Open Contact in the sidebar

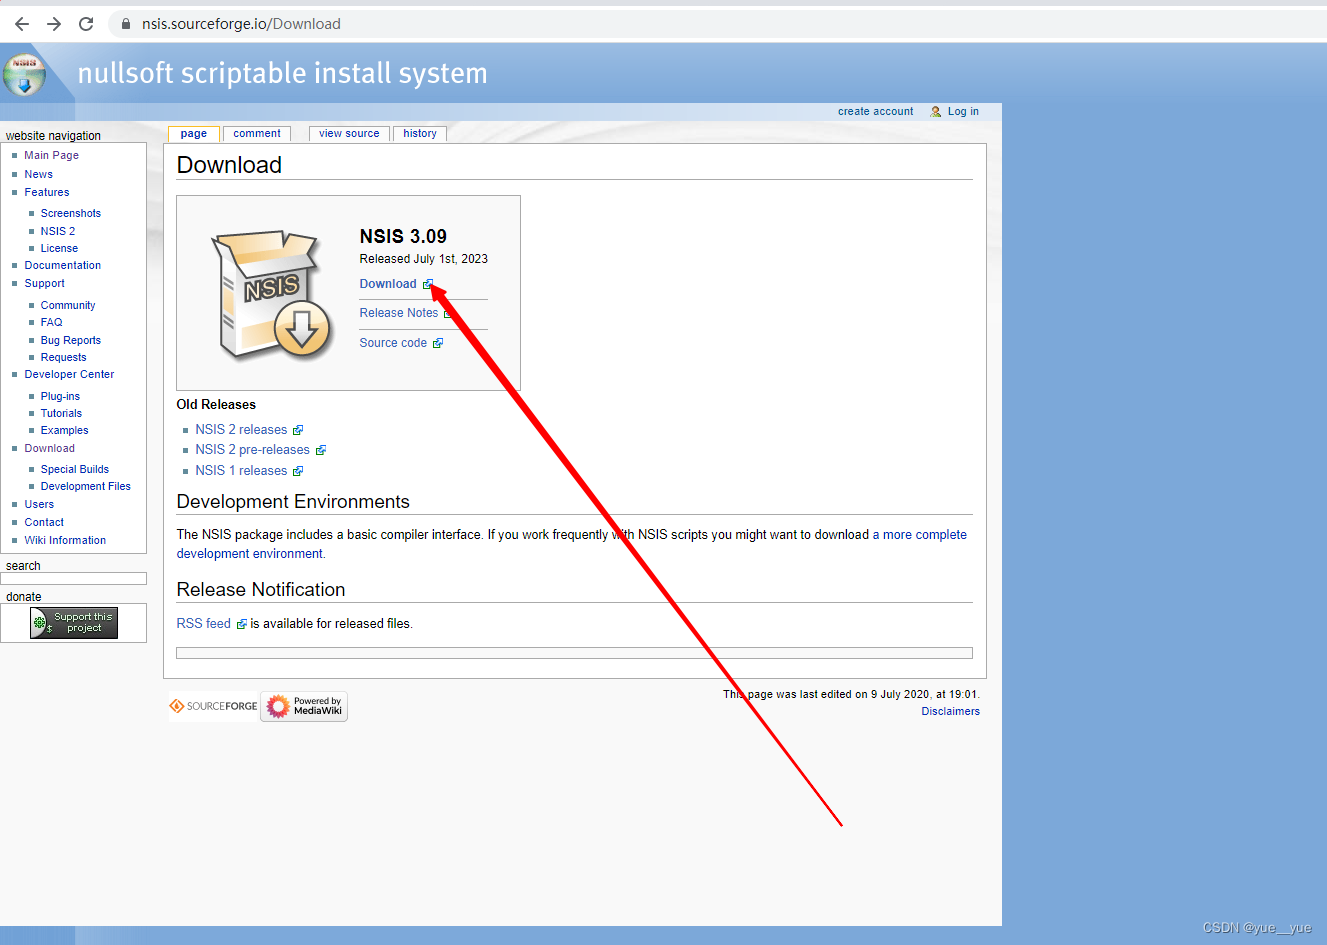[44, 523]
